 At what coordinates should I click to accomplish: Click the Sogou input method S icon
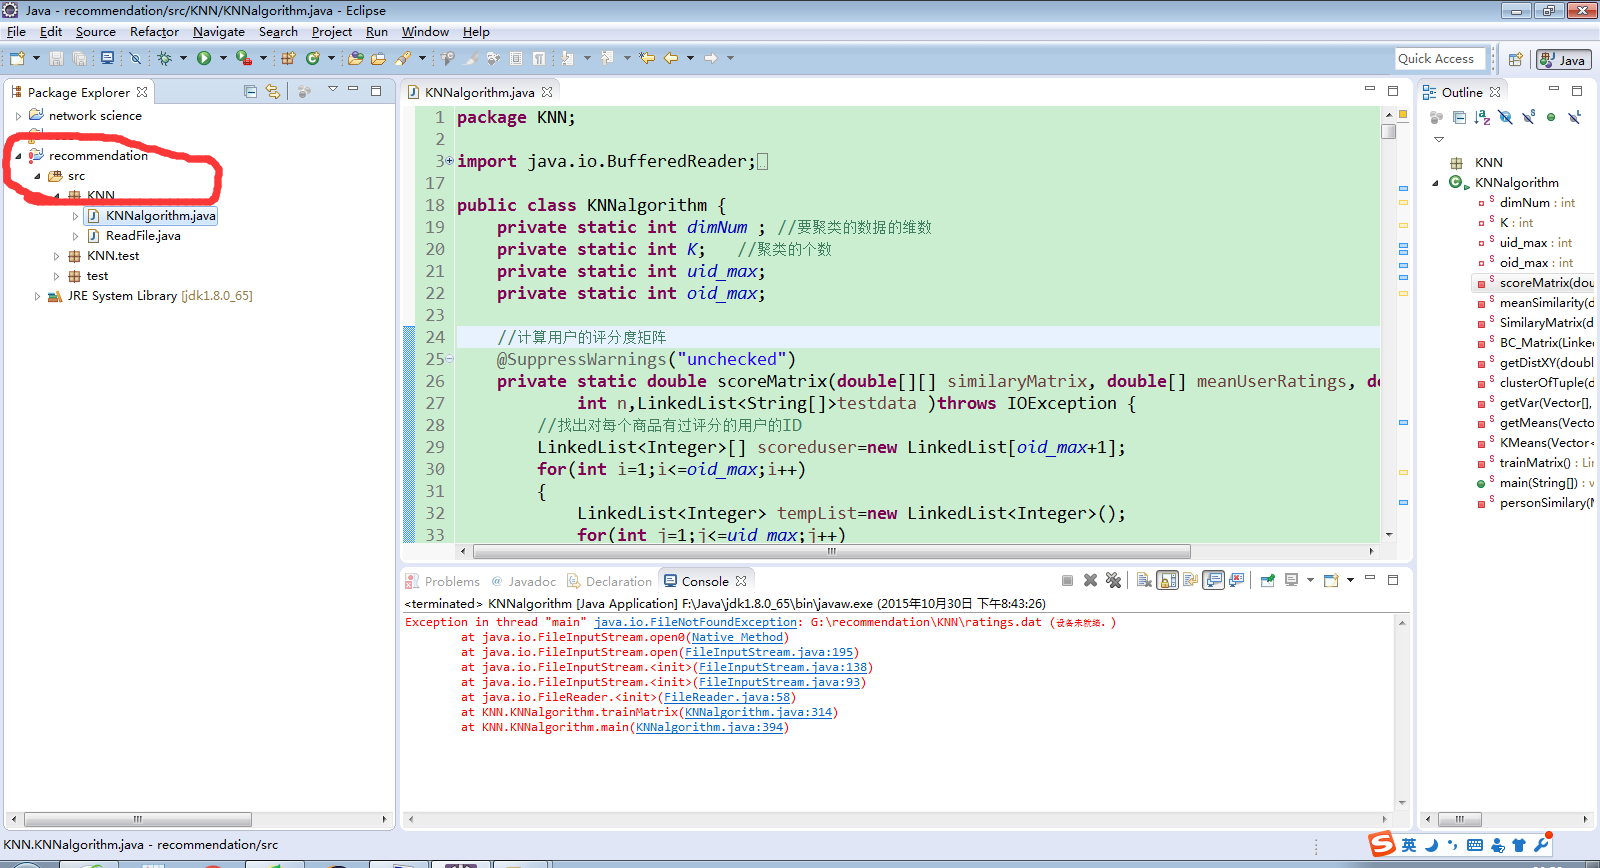pos(1381,844)
